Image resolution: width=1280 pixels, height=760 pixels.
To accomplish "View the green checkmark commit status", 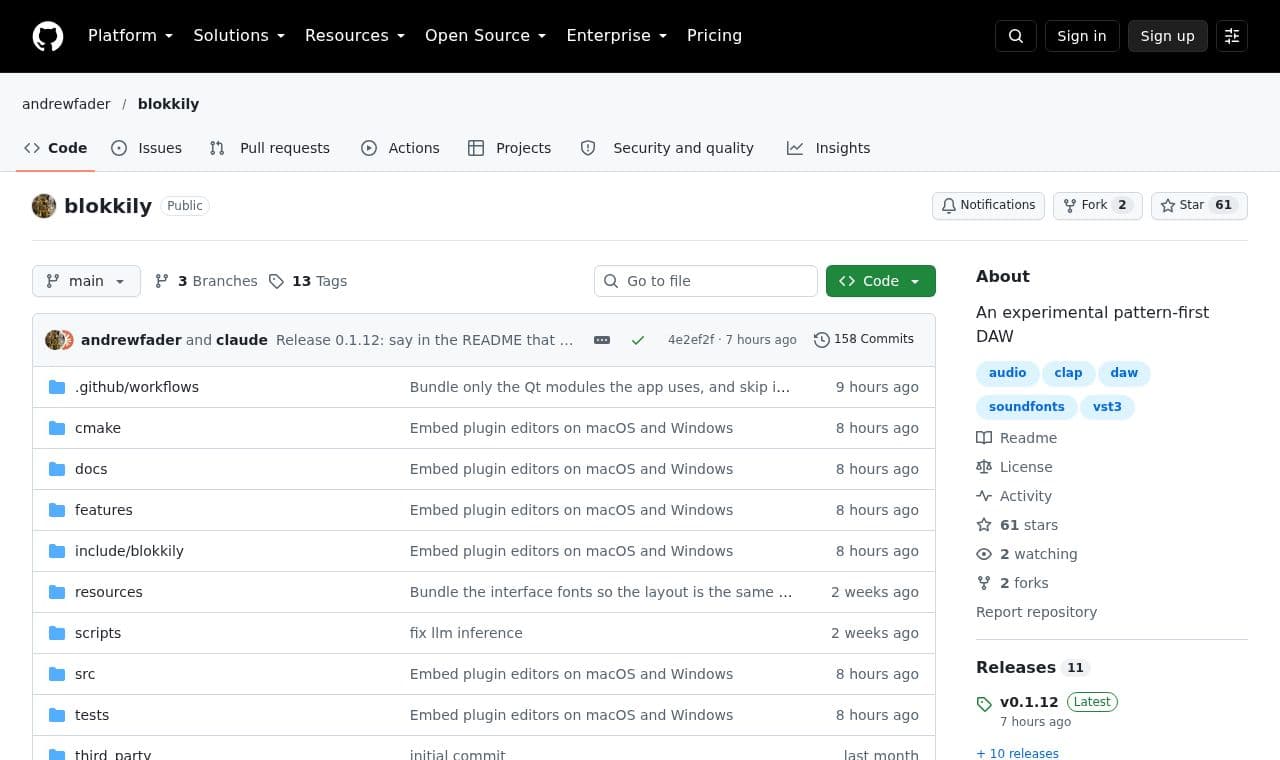I will [638, 340].
